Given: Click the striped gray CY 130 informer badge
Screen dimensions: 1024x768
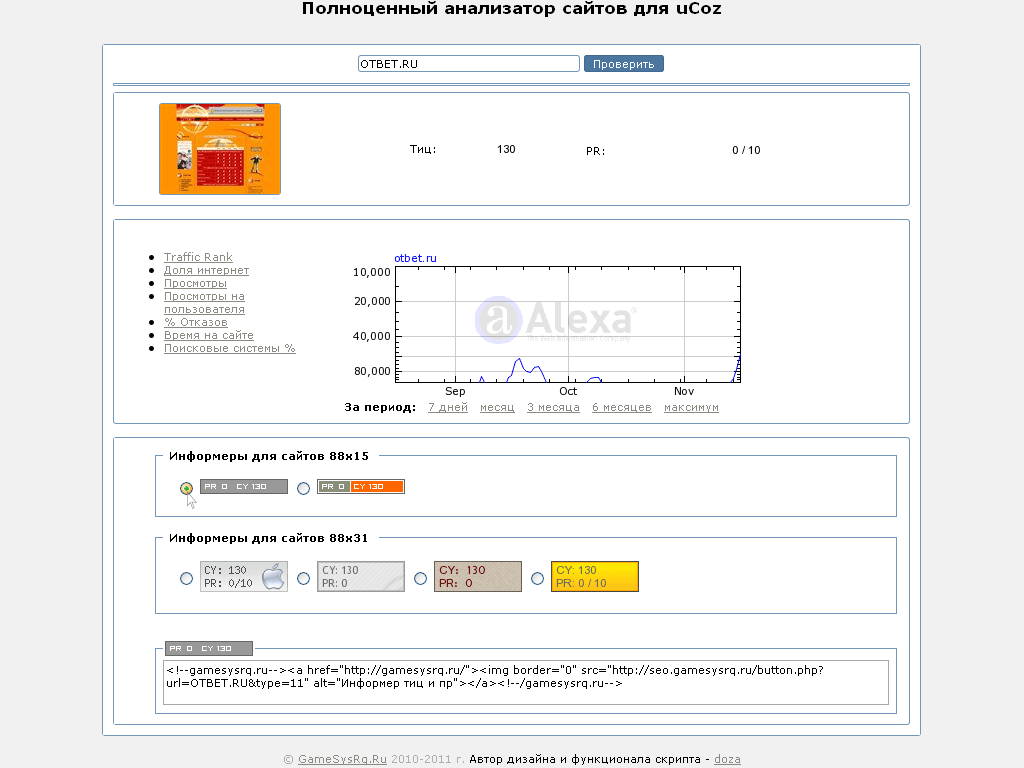Looking at the screenshot, I should tap(360, 577).
